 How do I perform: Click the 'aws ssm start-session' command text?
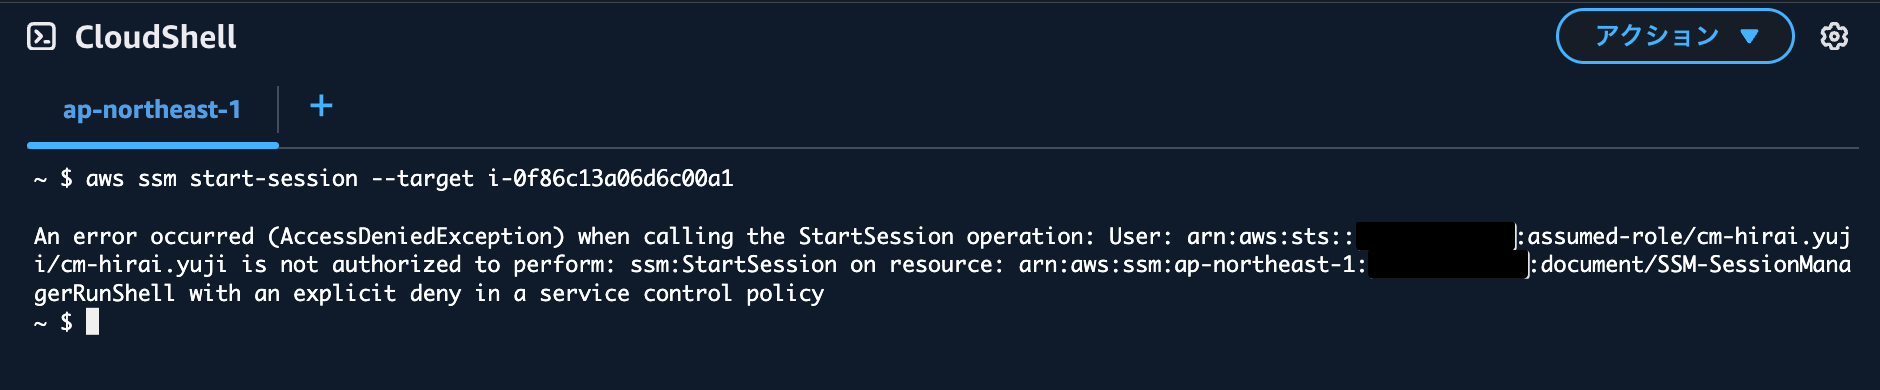coord(222,179)
